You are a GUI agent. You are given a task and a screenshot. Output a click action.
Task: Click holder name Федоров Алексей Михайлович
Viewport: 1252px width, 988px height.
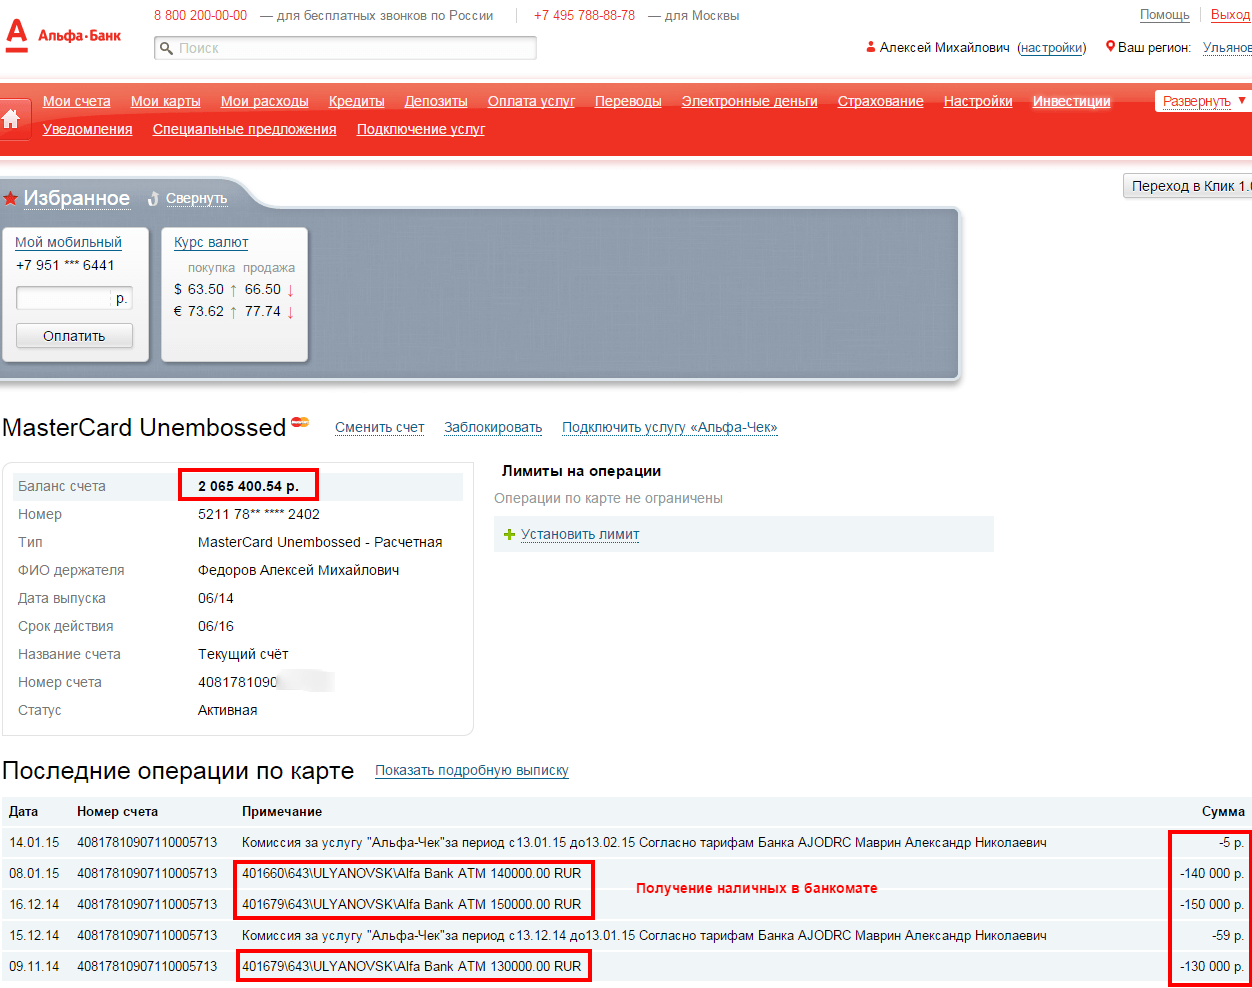pyautogui.click(x=298, y=570)
